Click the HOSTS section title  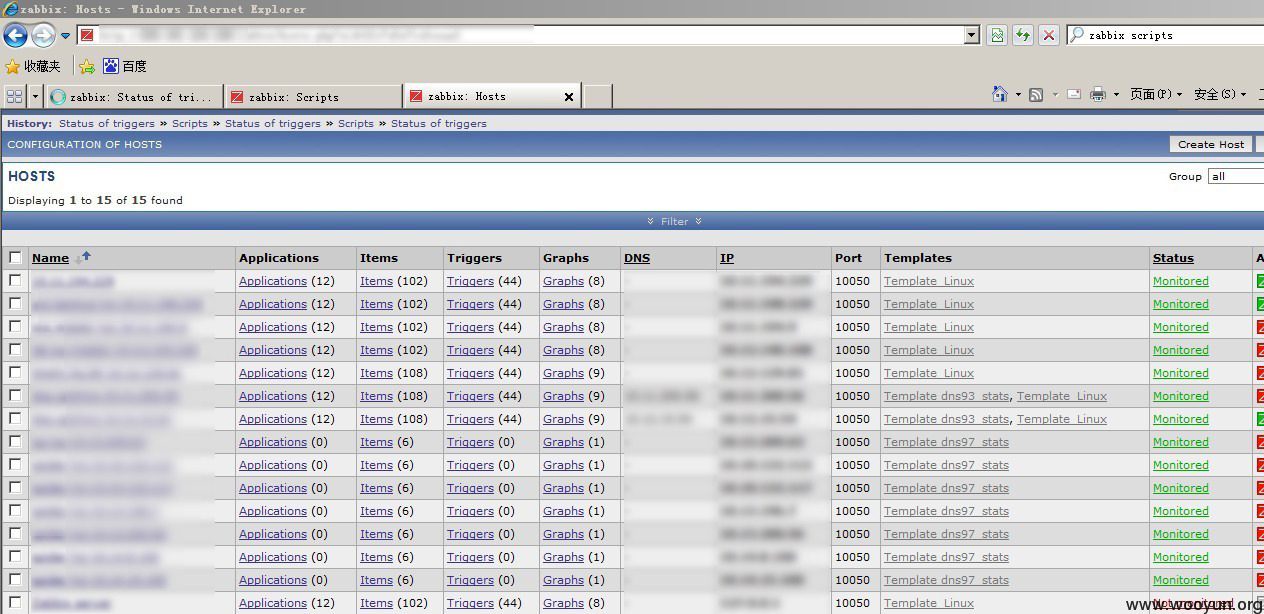pos(31,176)
